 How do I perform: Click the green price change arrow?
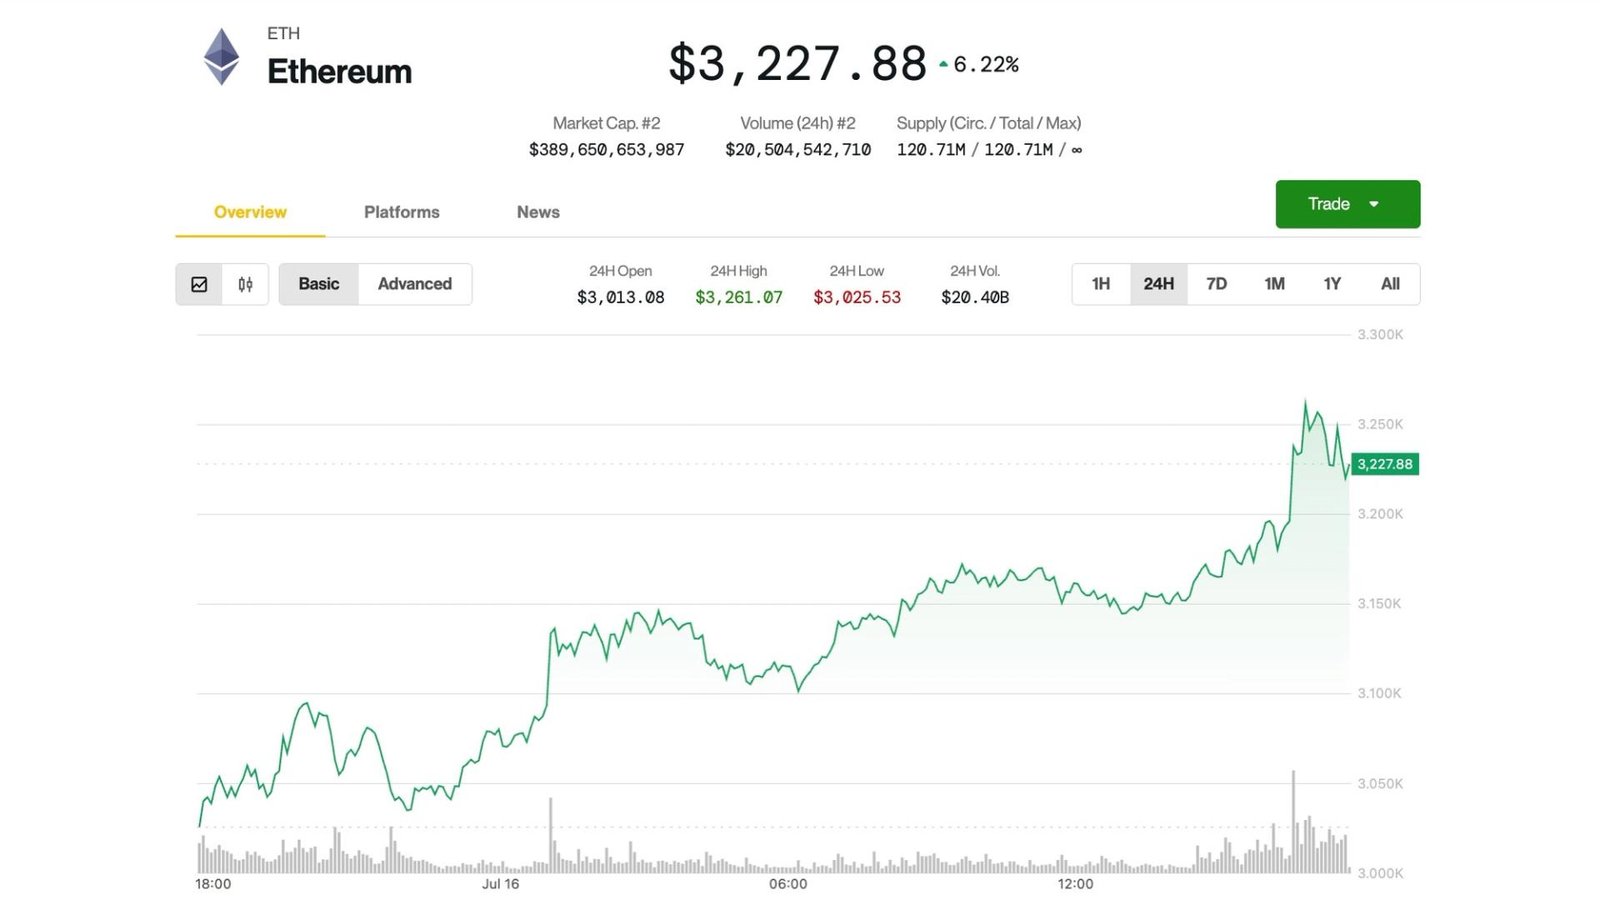(943, 64)
